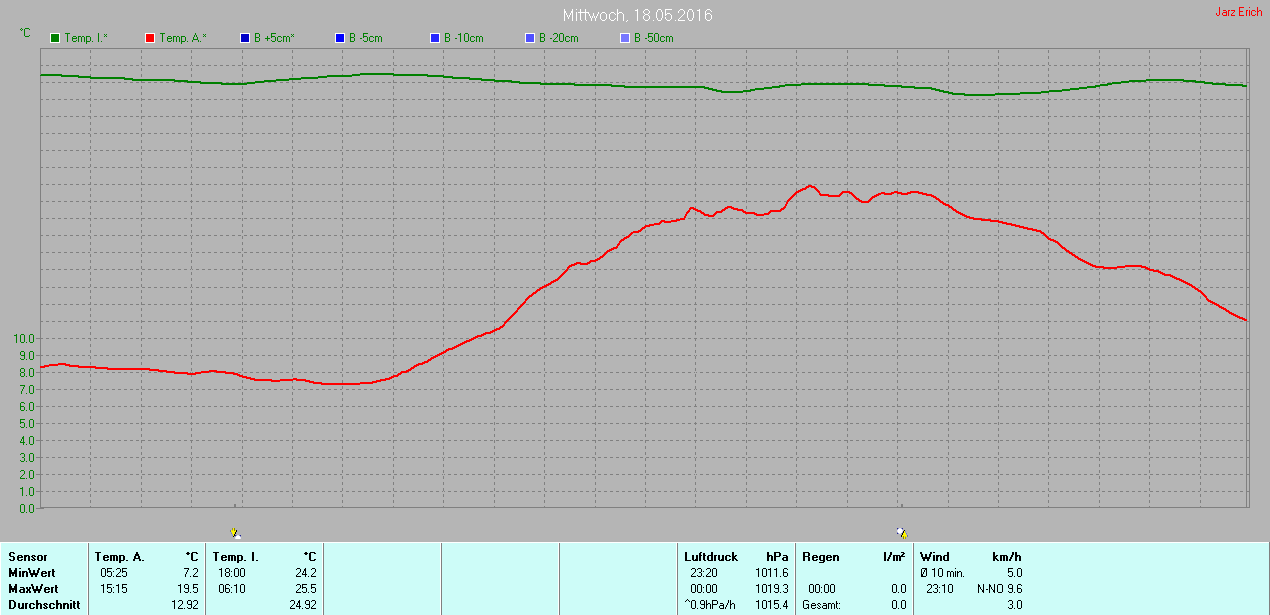
Task: Click the 'Luftdruck' column header
Action: (x=711, y=557)
